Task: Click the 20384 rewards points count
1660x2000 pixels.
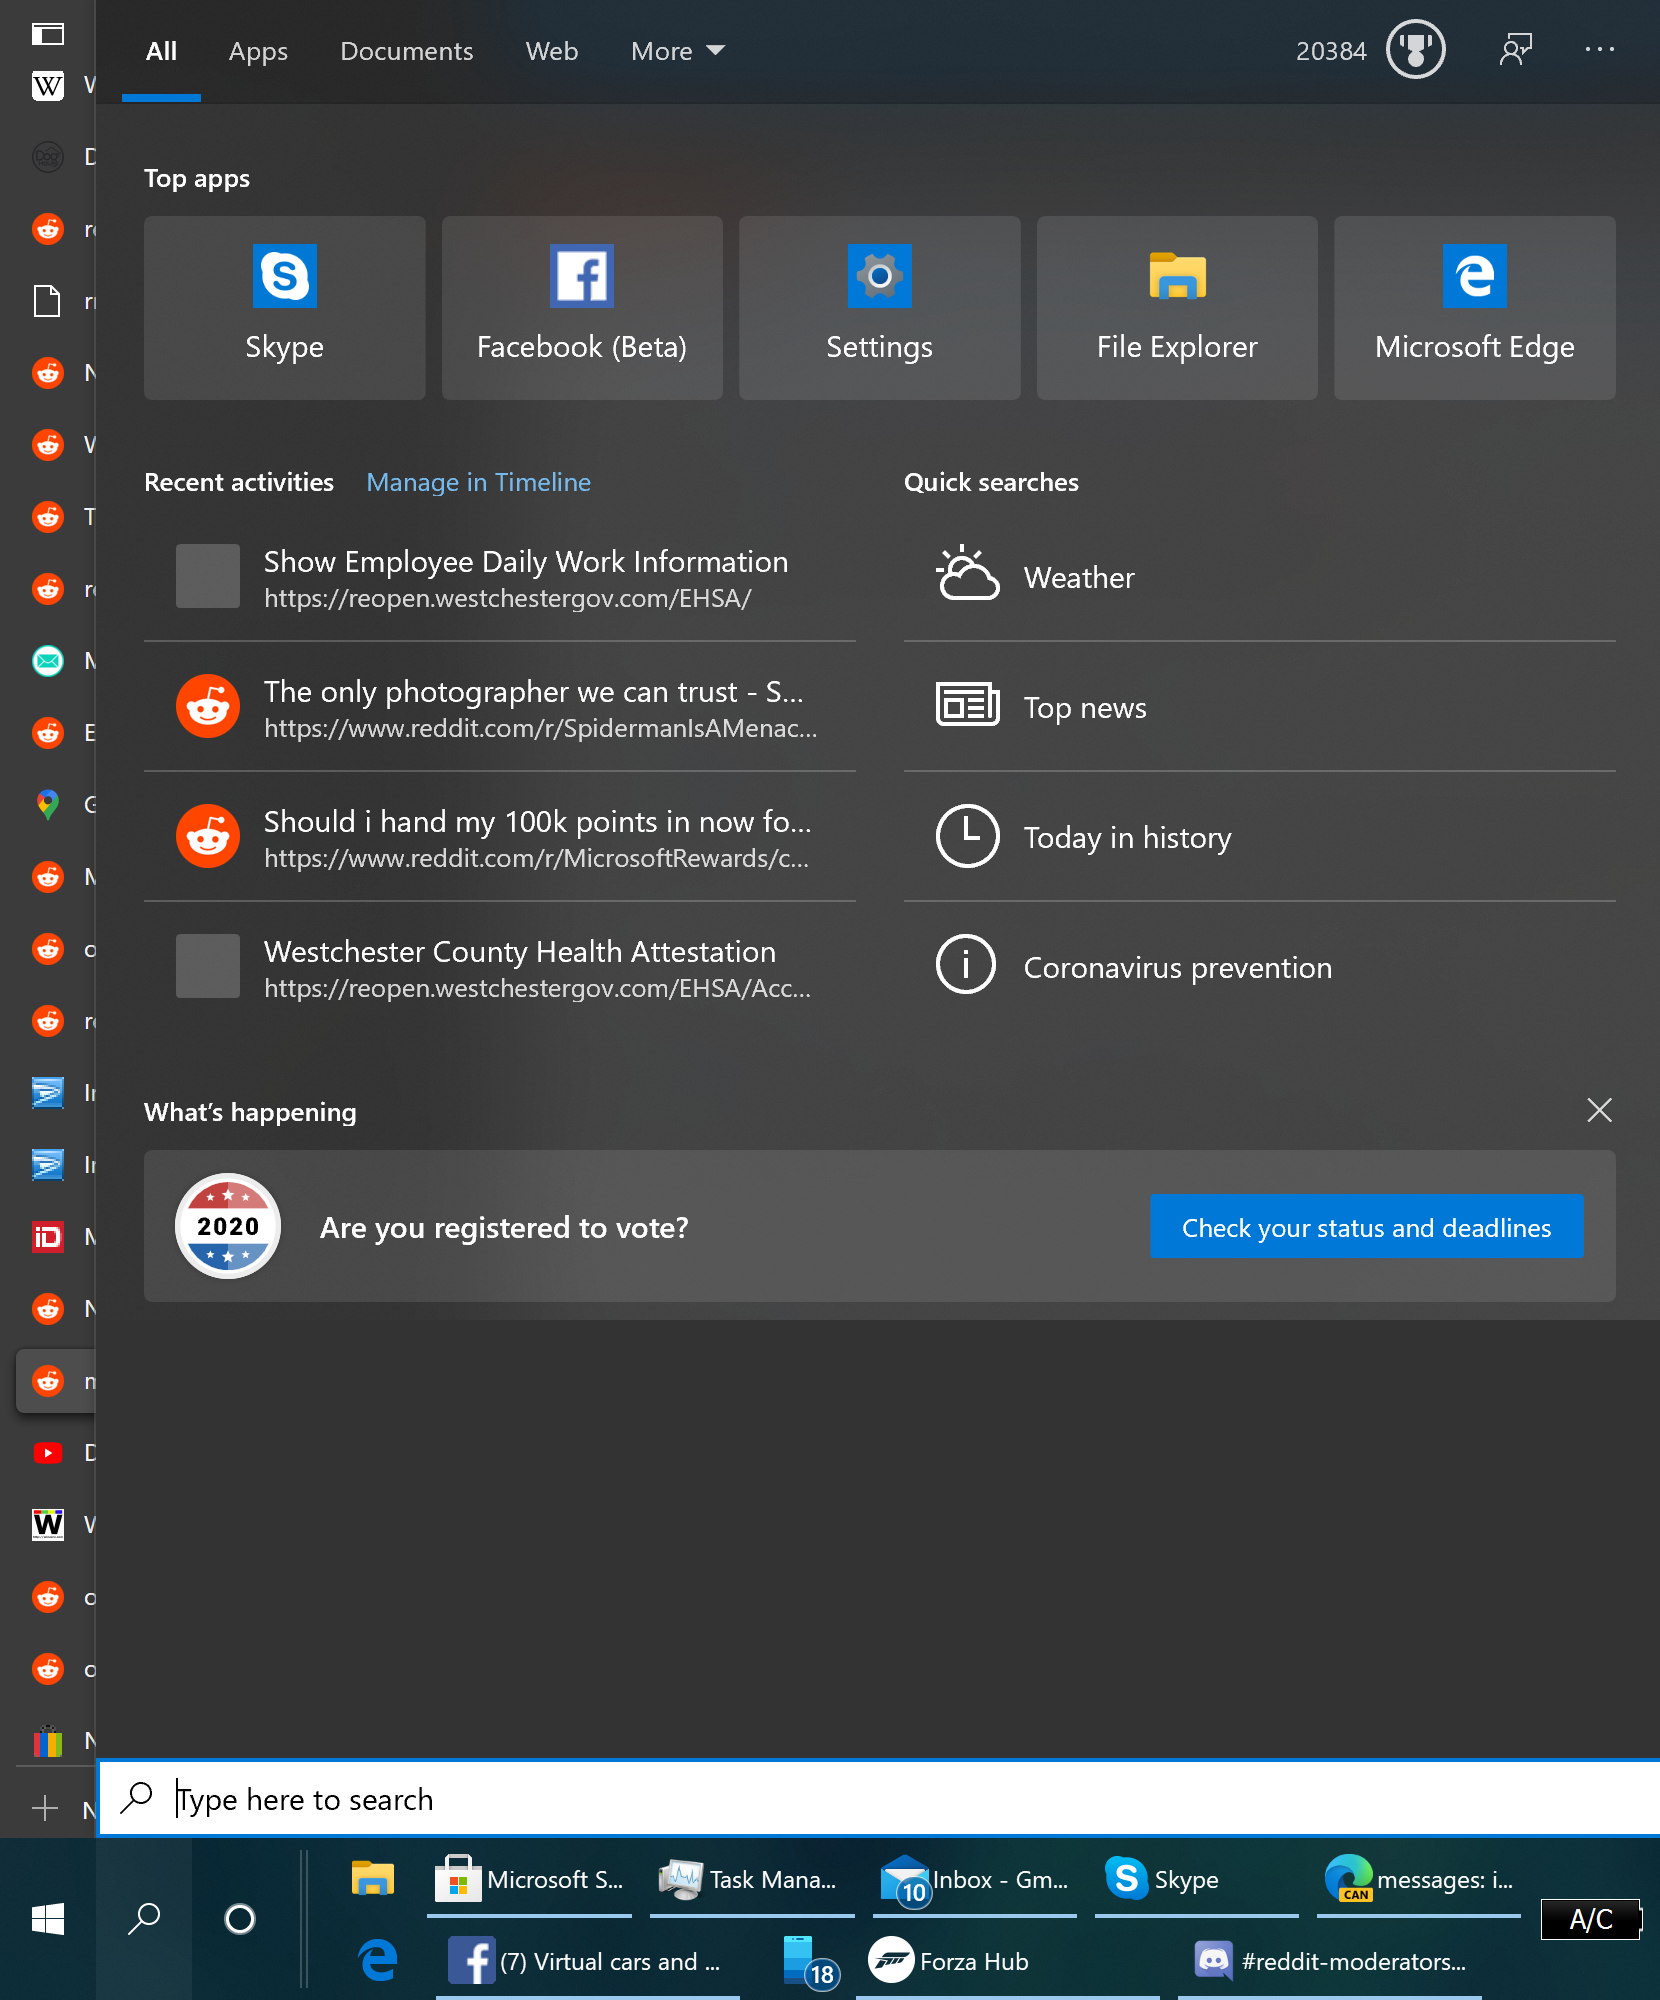Action: 1330,51
